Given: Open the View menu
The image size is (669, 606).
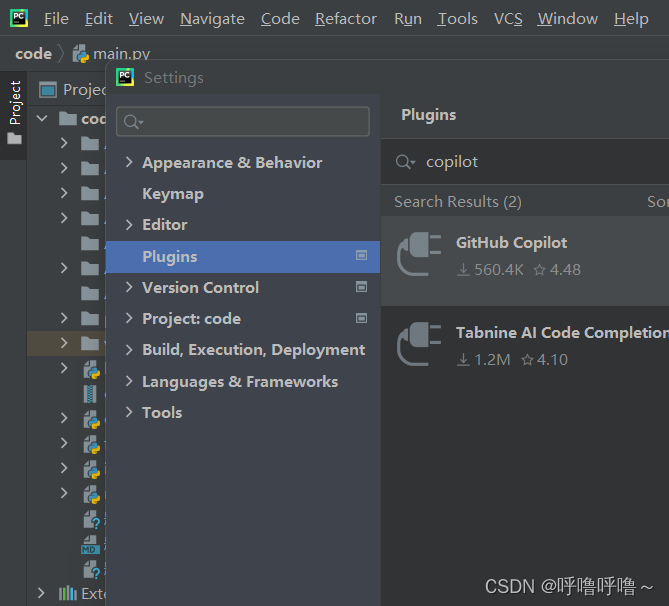Looking at the screenshot, I should click(x=146, y=19).
